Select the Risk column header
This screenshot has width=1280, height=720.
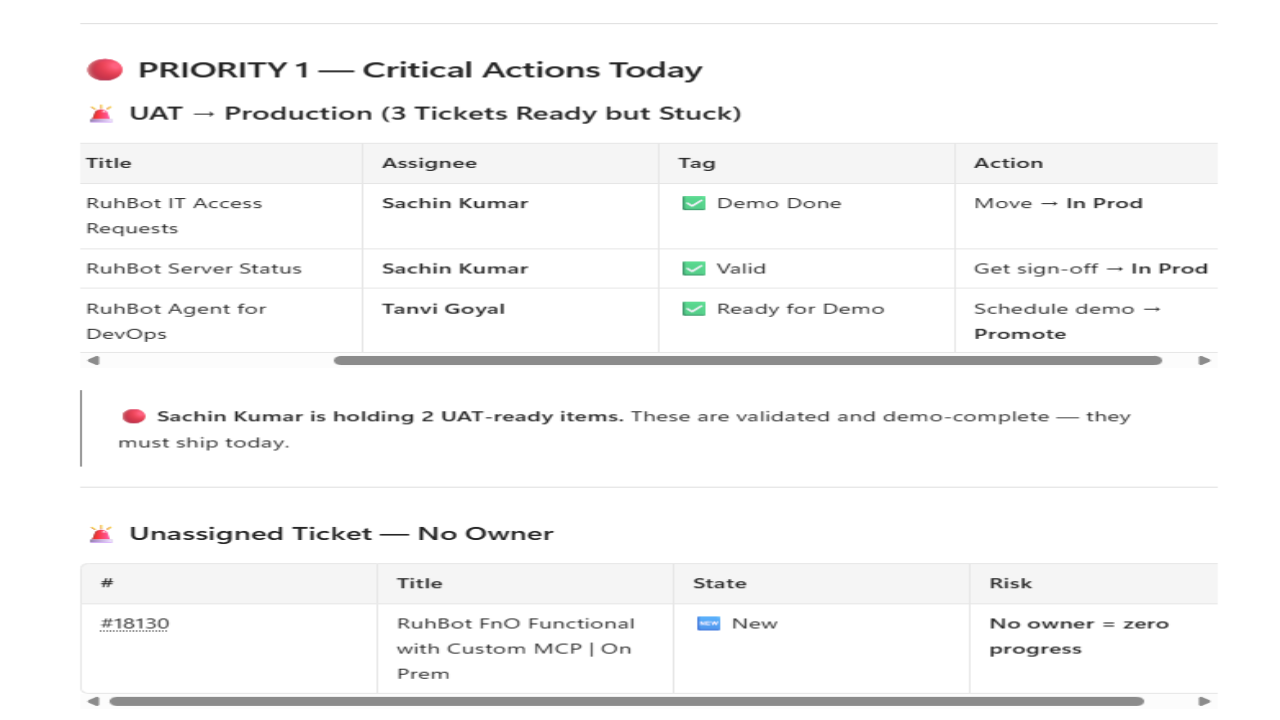click(1094, 583)
